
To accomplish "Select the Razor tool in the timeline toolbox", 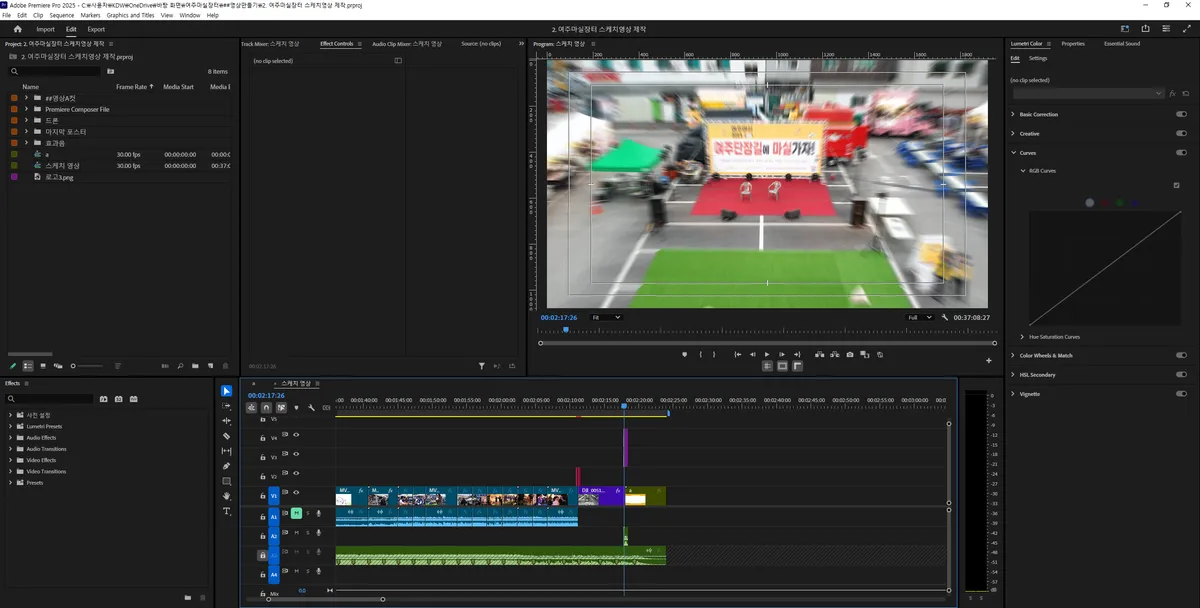I will tap(227, 436).
